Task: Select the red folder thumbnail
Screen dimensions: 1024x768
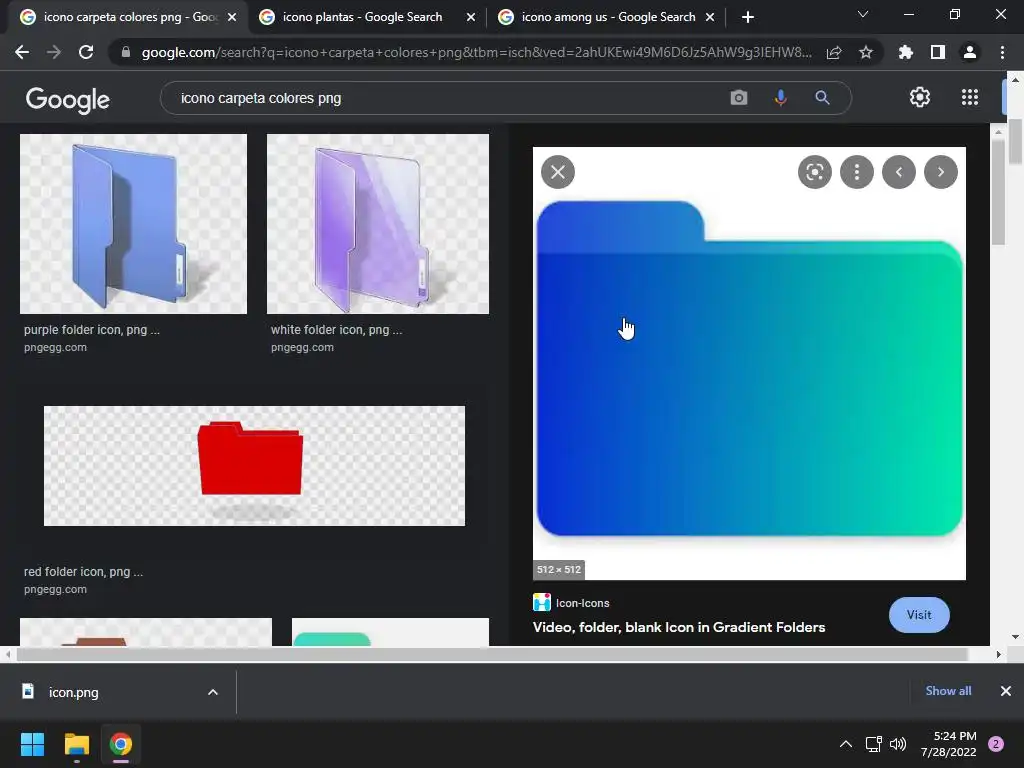Action: [254, 466]
